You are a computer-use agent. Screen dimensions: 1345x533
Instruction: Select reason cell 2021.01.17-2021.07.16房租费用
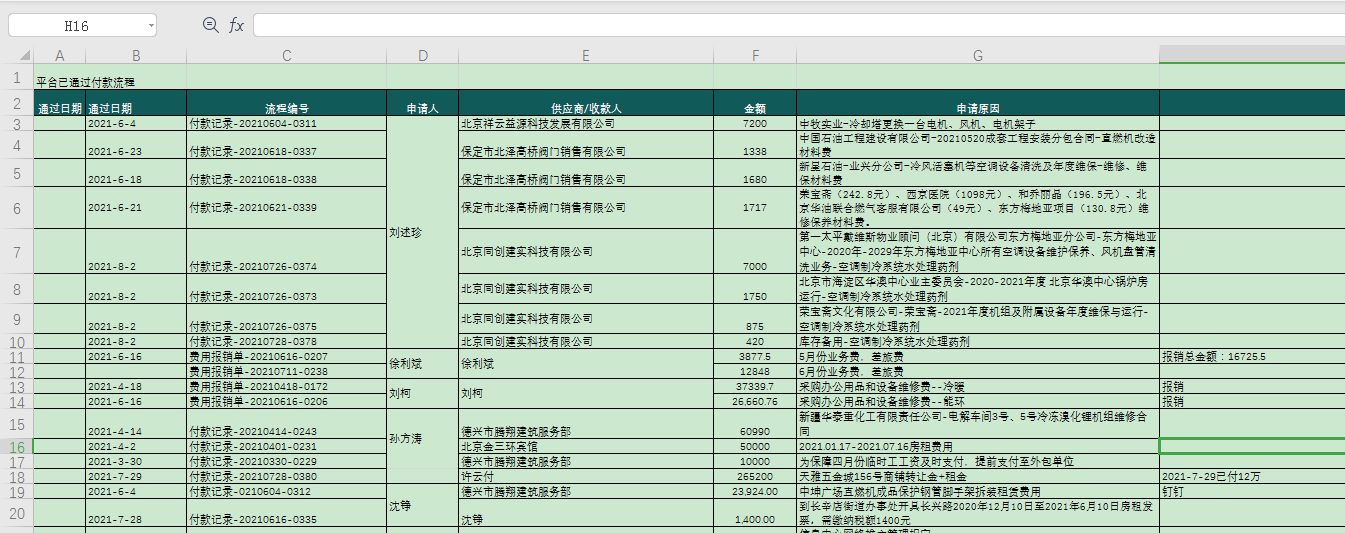[x=978, y=446]
